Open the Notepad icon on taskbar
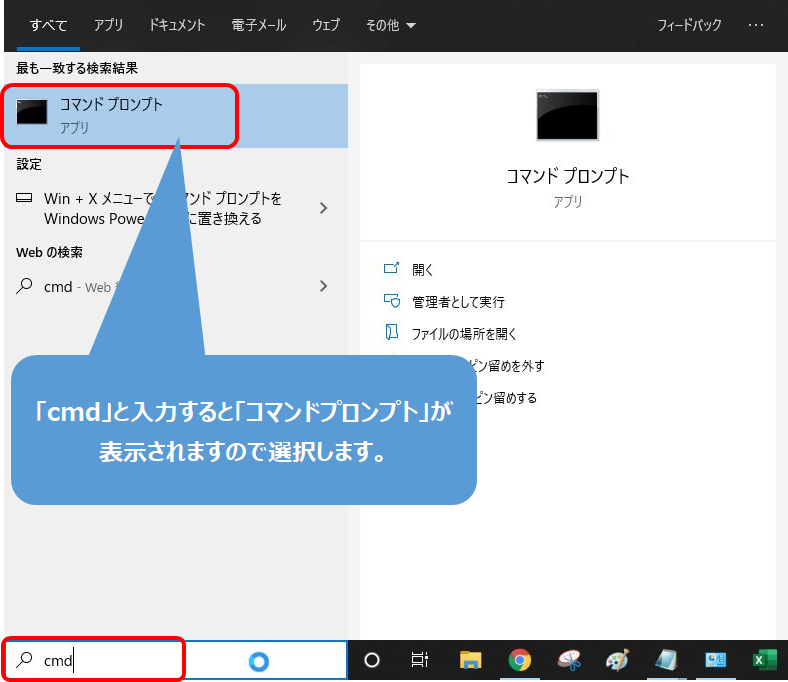 666,660
